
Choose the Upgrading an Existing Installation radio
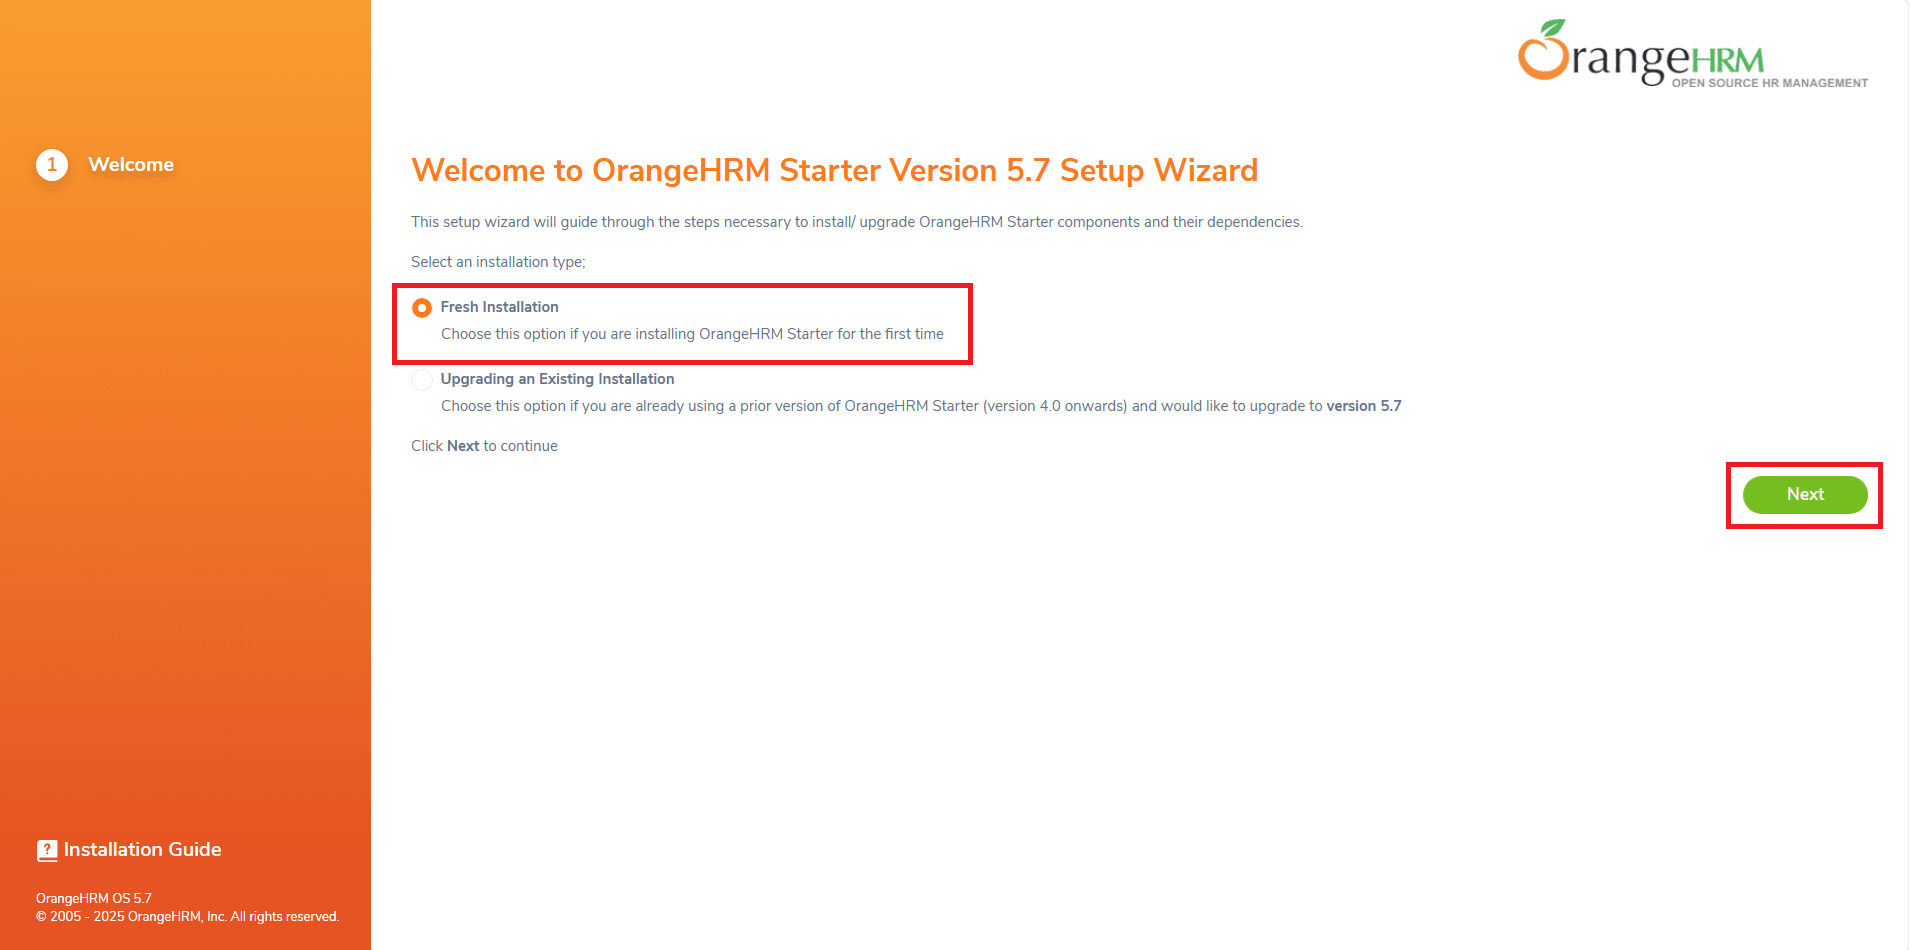tap(422, 380)
